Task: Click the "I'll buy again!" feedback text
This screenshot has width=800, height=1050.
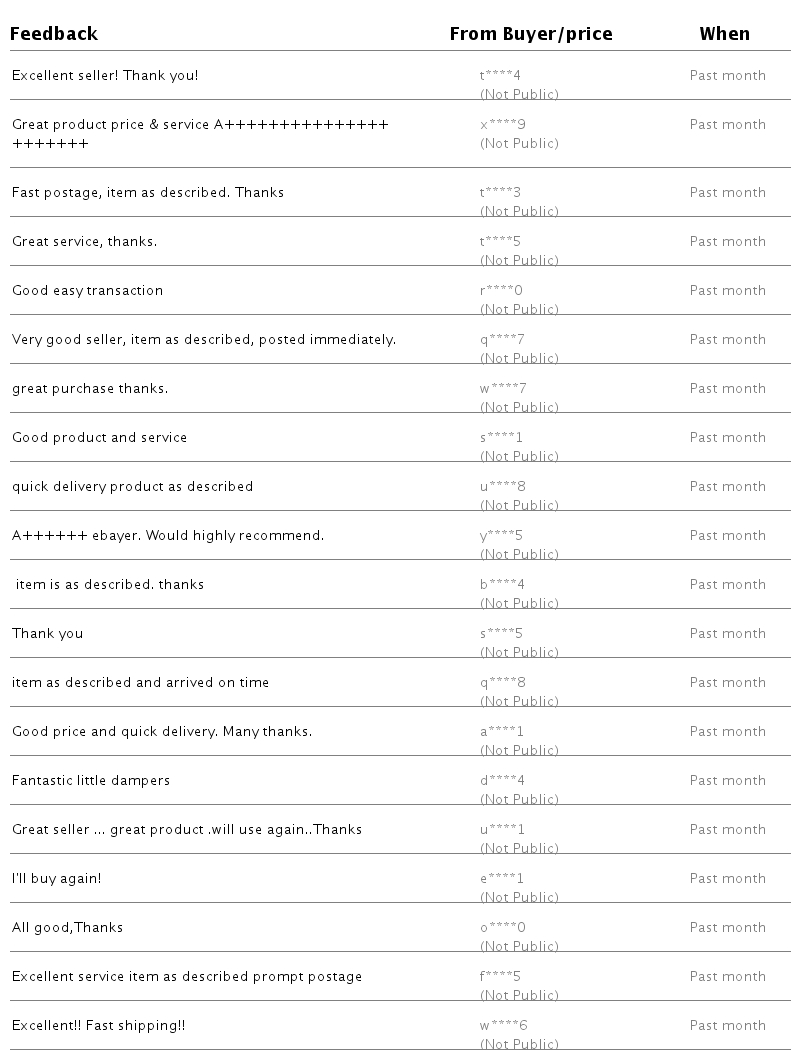Action: 56,878
